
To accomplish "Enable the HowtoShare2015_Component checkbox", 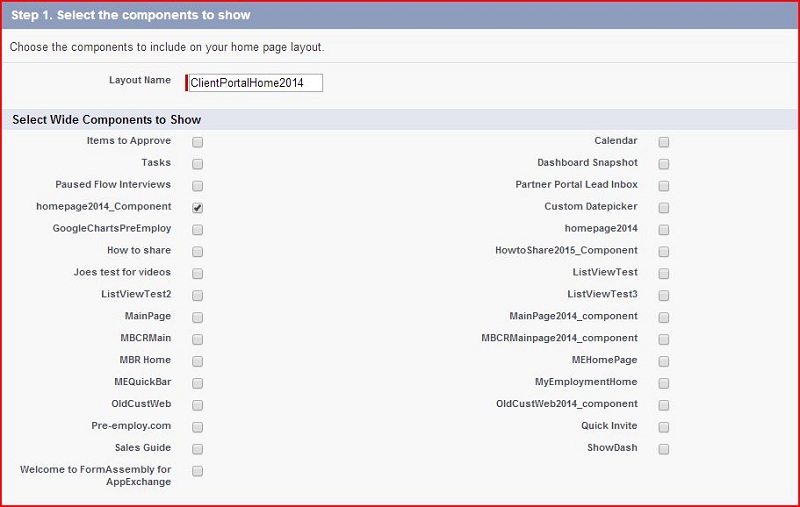I will [x=664, y=251].
